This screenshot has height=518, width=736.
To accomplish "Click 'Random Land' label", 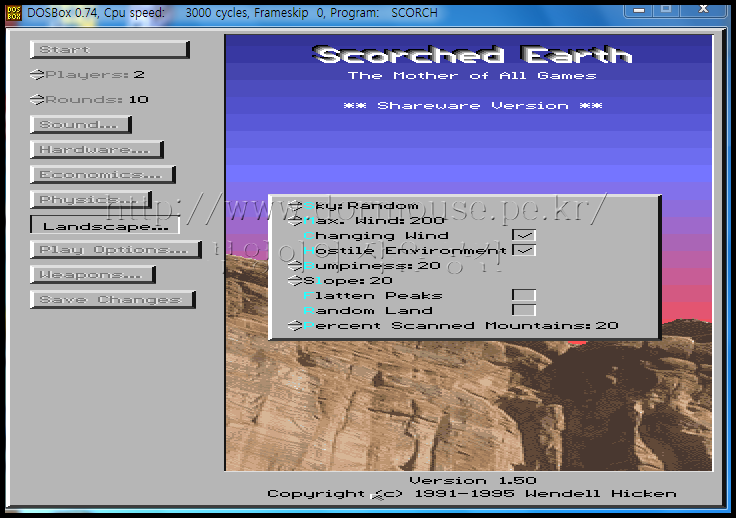I will (368, 311).
